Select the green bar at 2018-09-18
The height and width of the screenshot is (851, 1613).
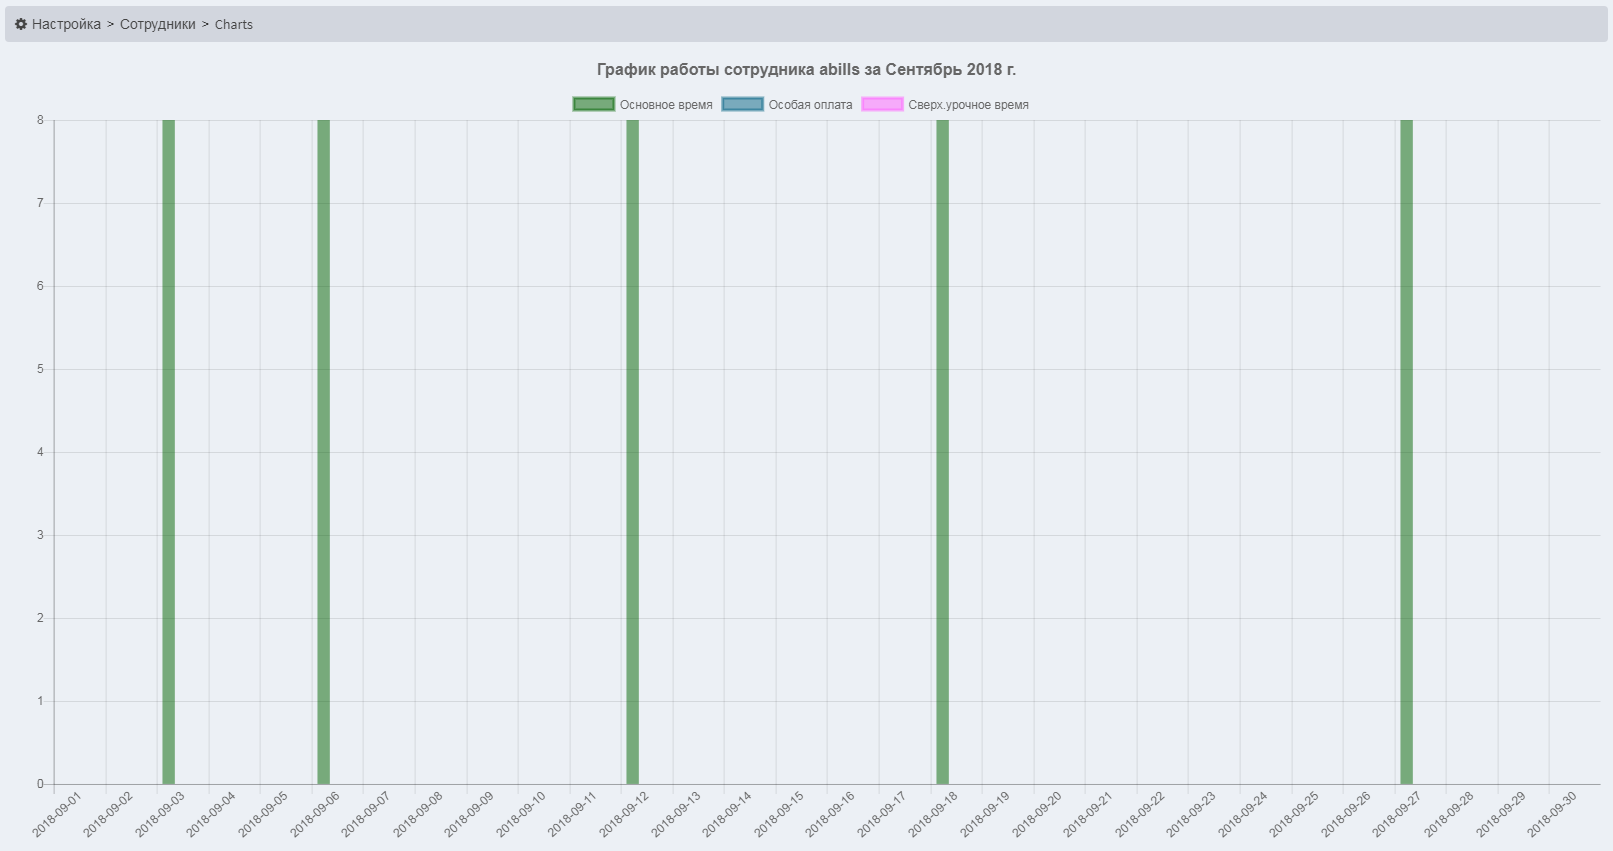click(942, 450)
